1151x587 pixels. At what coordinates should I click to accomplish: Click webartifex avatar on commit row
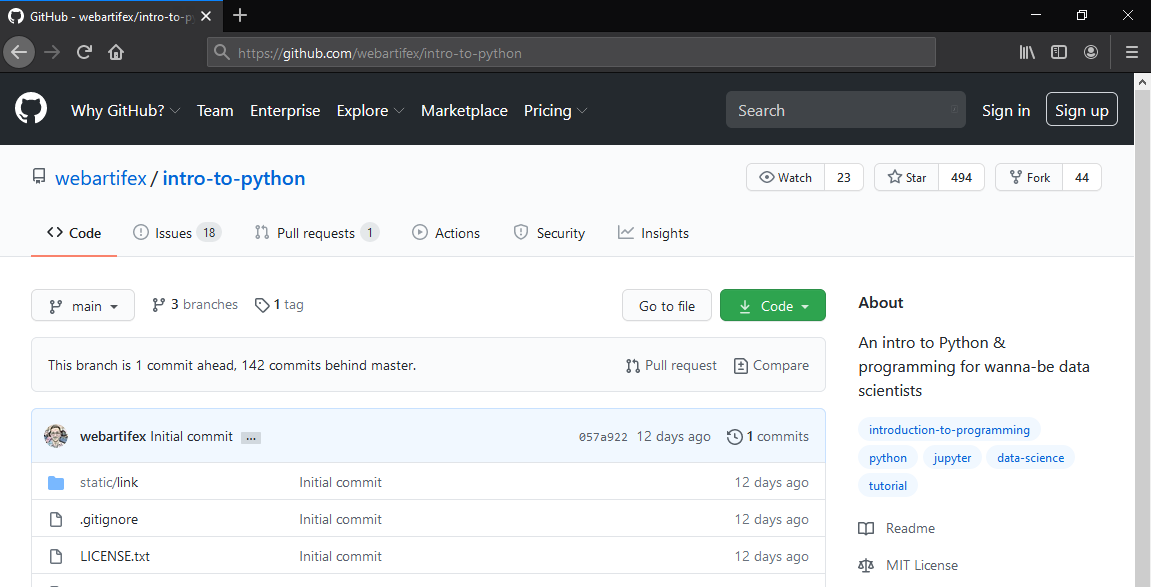click(x=56, y=436)
